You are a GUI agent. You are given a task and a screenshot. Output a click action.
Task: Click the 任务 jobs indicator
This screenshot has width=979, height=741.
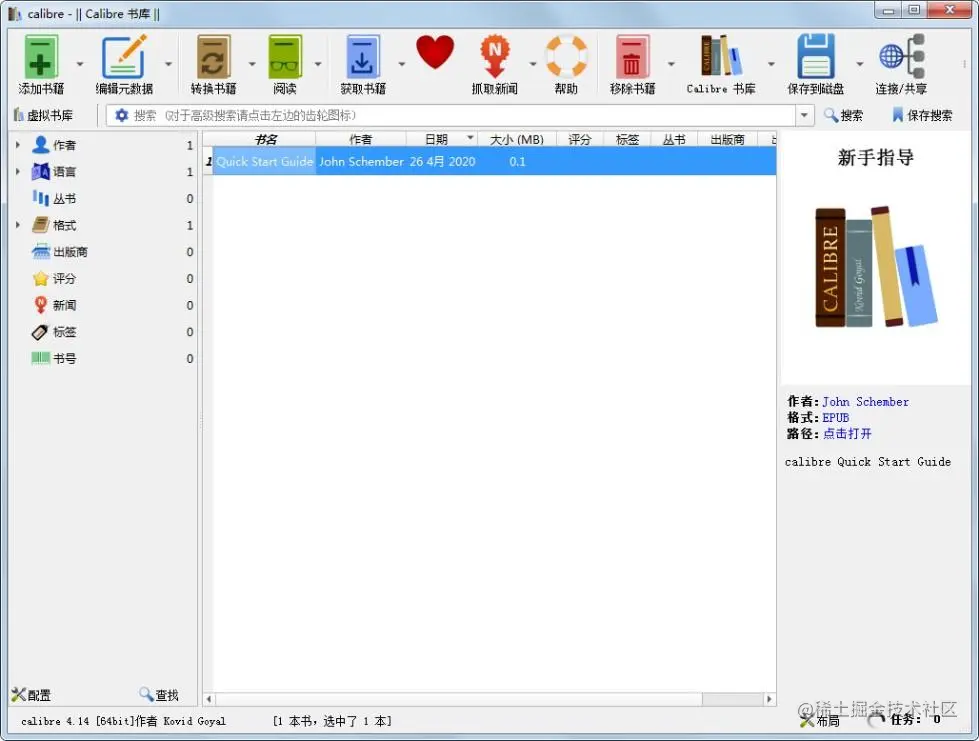pos(905,719)
